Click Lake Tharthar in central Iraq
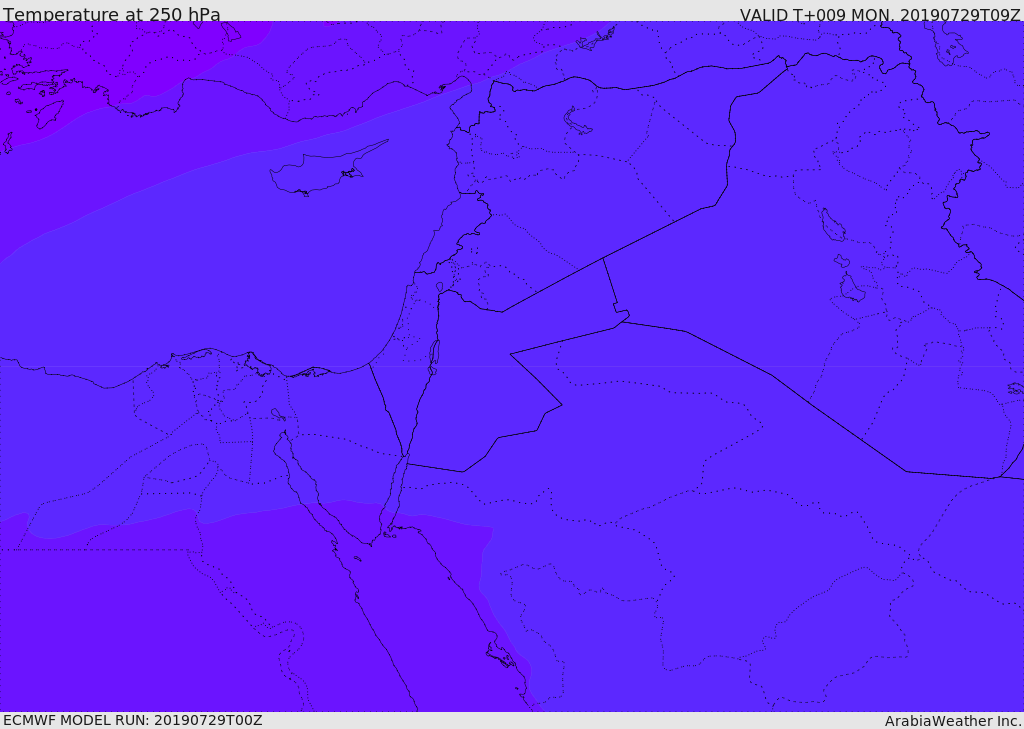Image resolution: width=1024 pixels, height=729 pixels. (x=832, y=225)
